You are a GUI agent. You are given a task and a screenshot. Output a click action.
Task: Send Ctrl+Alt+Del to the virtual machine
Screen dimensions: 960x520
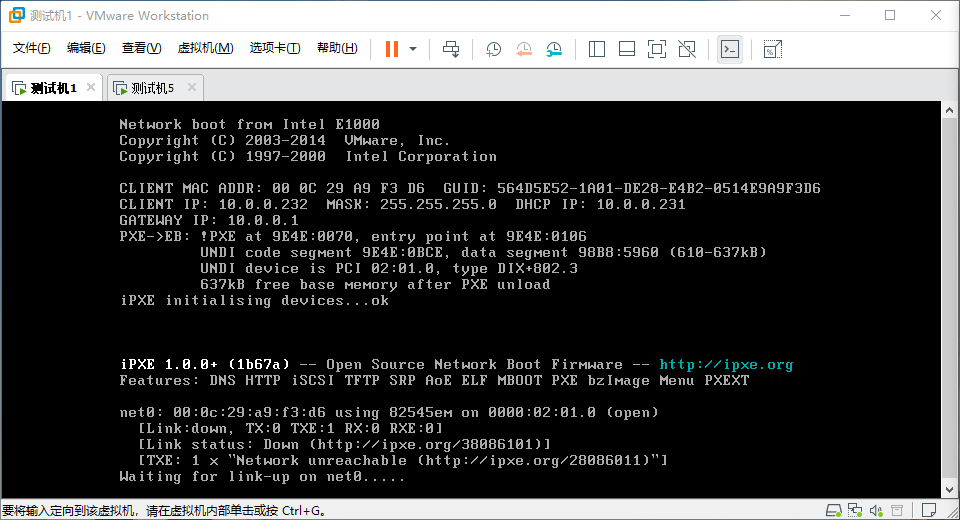pyautogui.click(x=451, y=49)
